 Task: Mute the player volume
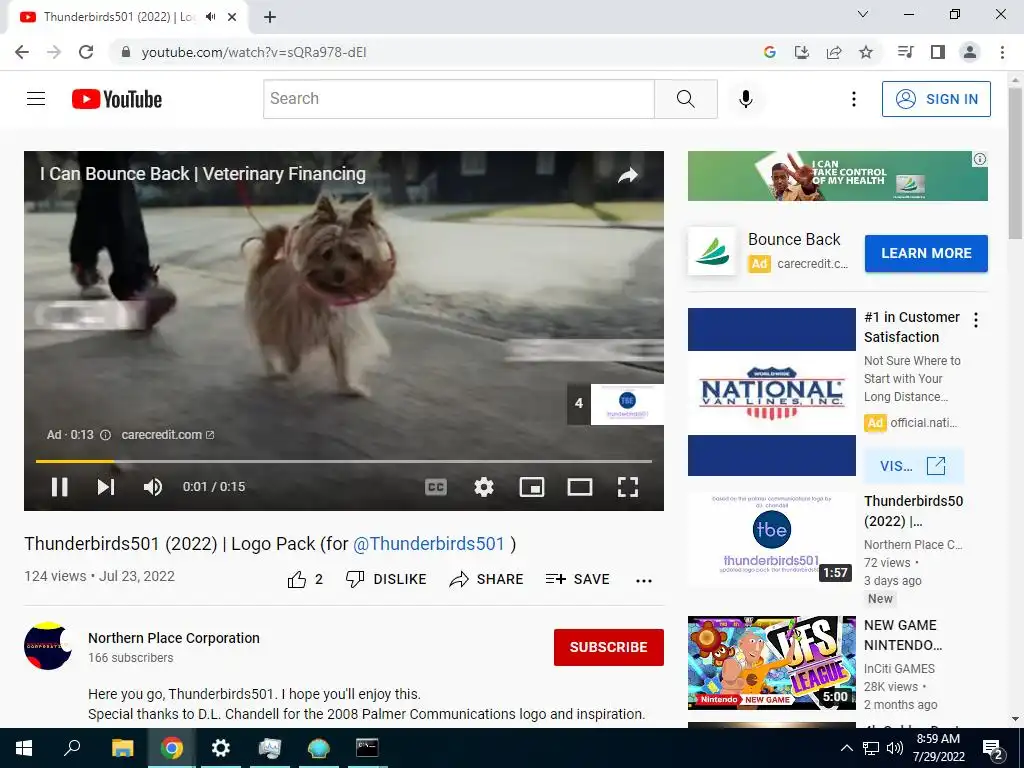coord(153,487)
